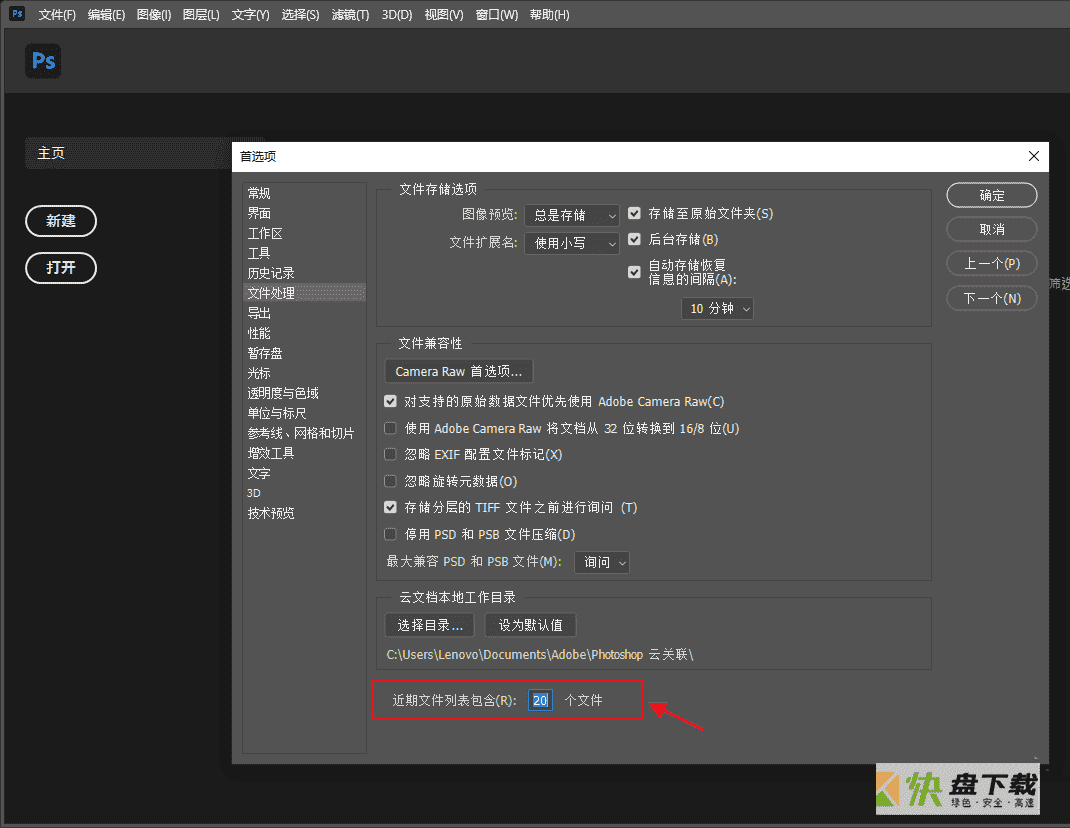Click 取消 to cancel preferences
This screenshot has width=1070, height=828.
(x=992, y=229)
